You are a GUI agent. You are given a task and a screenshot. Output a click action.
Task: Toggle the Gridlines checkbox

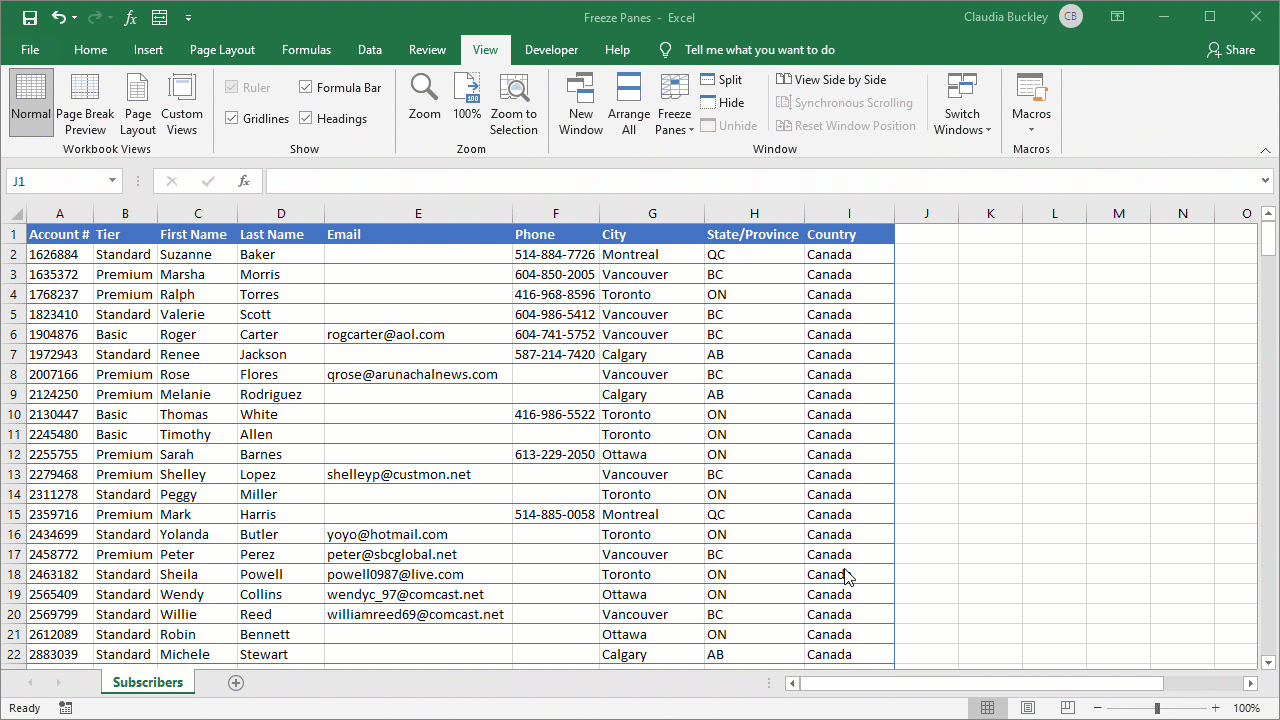point(232,119)
